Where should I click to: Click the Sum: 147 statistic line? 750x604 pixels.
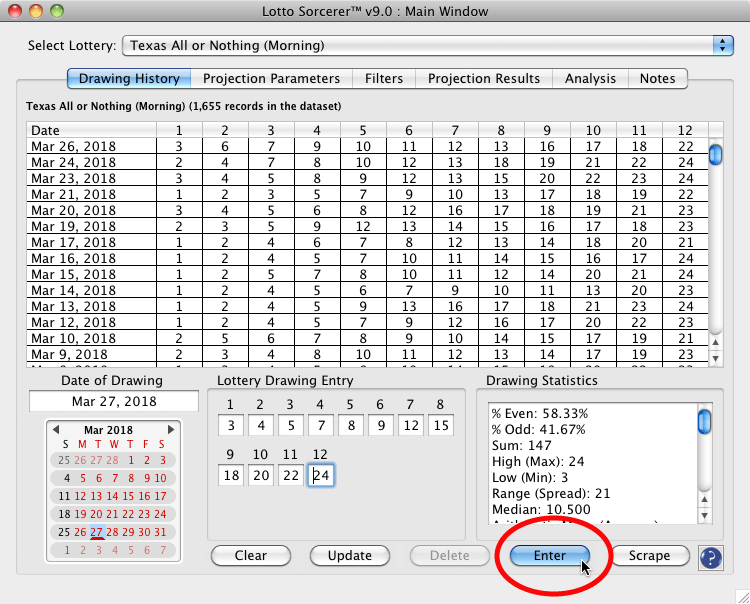tap(521, 445)
